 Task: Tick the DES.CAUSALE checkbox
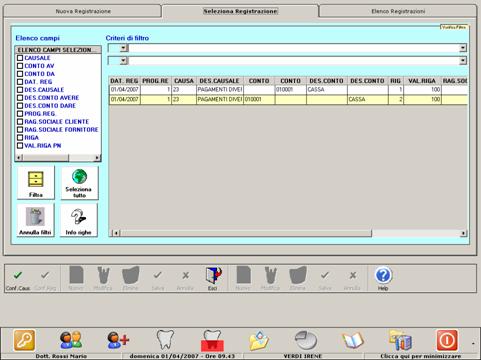[x=20, y=90]
